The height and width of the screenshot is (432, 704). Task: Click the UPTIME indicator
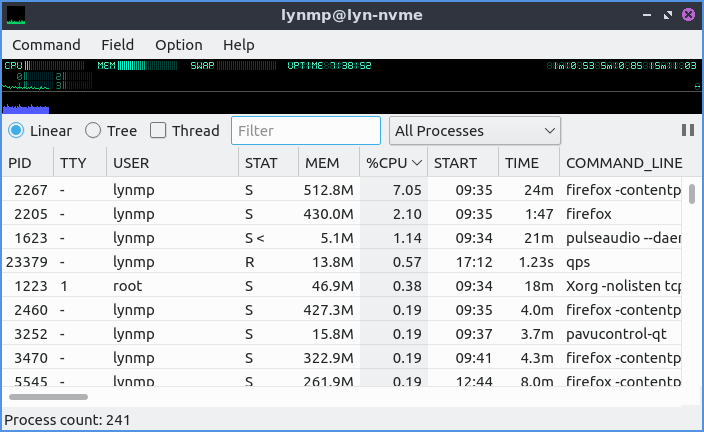[x=329, y=66]
